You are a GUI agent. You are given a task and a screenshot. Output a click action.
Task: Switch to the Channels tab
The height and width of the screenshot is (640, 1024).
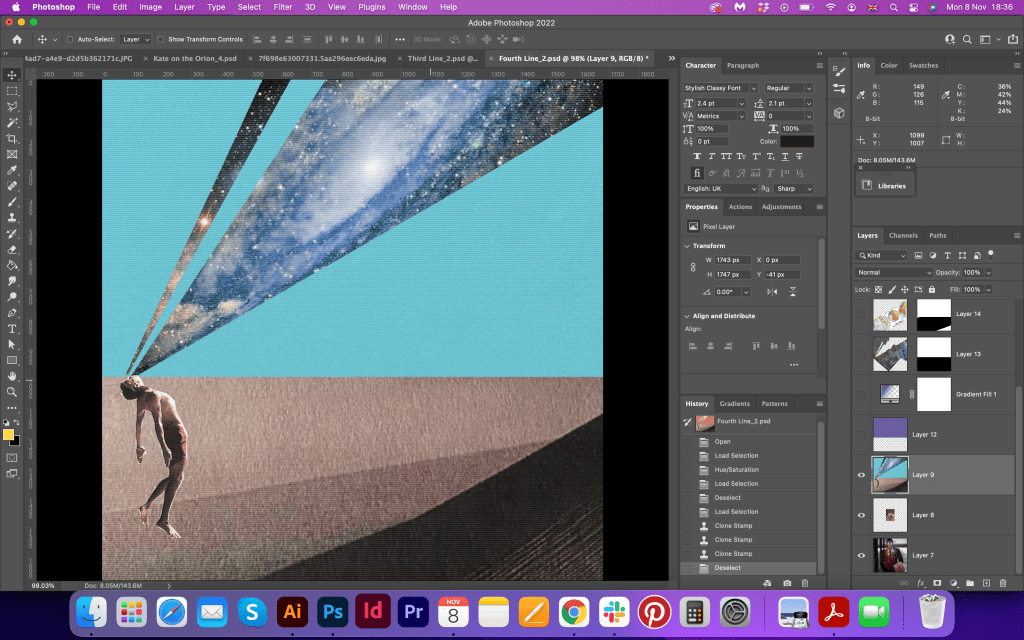pos(903,236)
